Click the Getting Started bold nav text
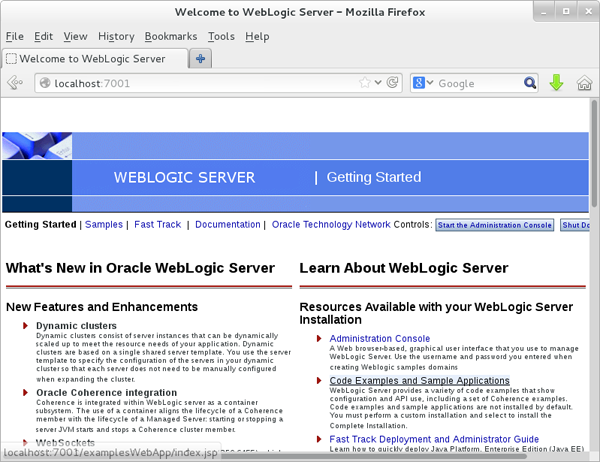Screen dimensions: 600x462 40,224
